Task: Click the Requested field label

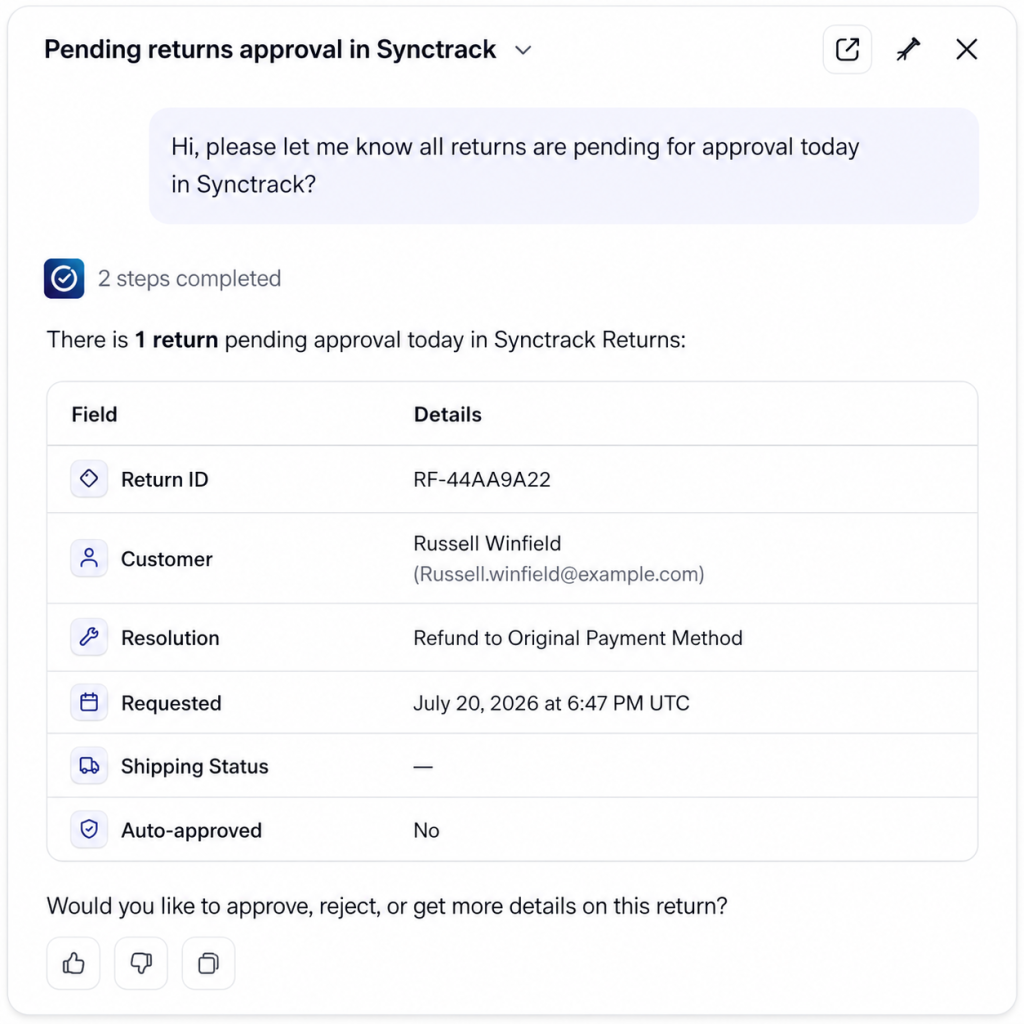Action: click(x=171, y=703)
